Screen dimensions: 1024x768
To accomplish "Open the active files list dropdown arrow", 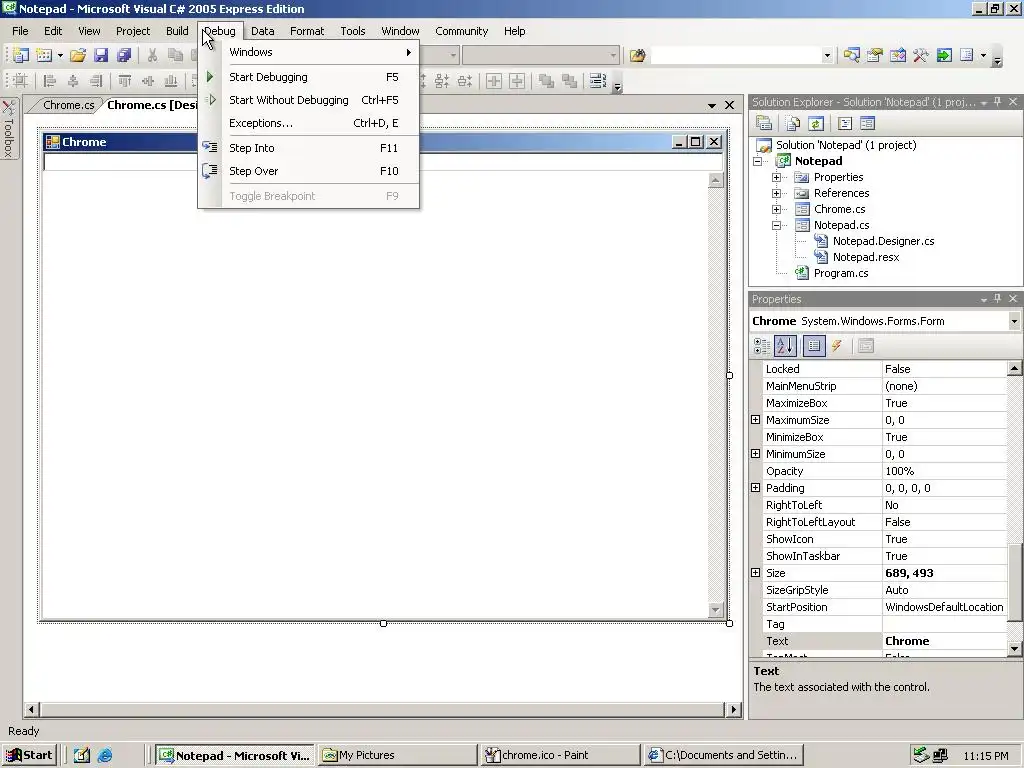I will [x=712, y=105].
